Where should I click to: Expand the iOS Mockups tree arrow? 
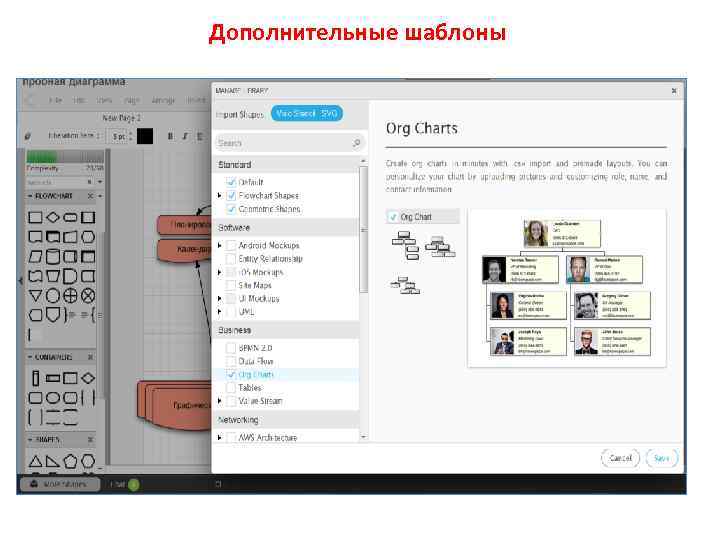click(219, 272)
